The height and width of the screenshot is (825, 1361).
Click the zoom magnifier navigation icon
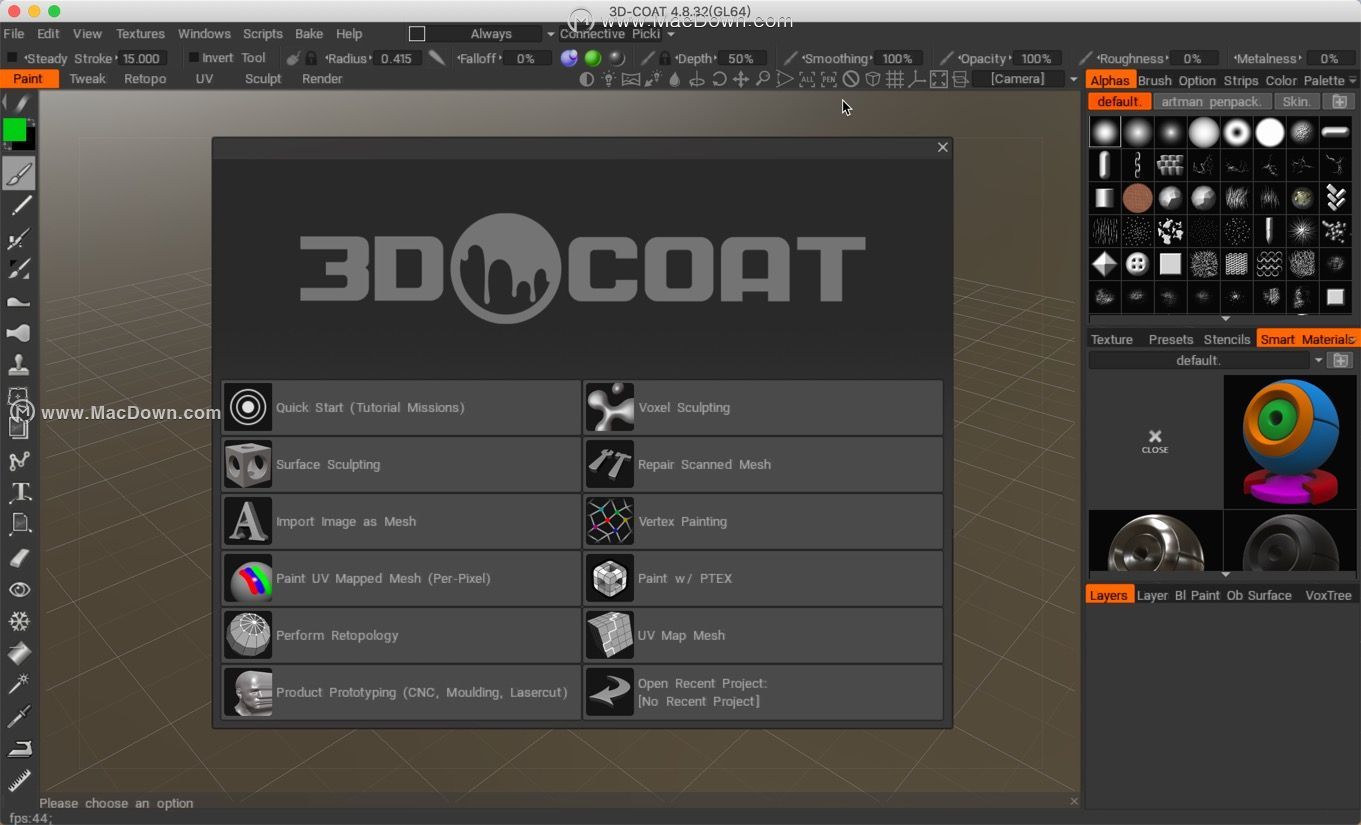tap(763, 79)
